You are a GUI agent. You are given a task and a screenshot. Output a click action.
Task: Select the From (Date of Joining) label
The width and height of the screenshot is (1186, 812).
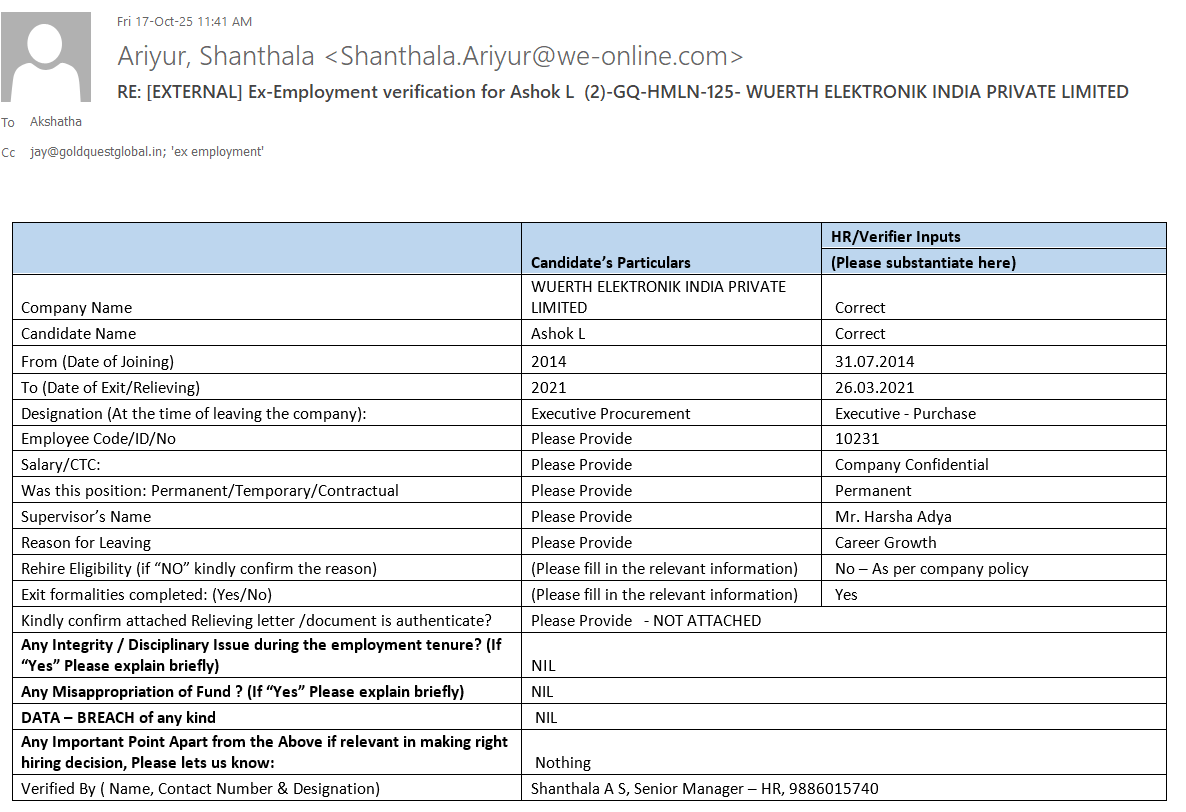98,361
